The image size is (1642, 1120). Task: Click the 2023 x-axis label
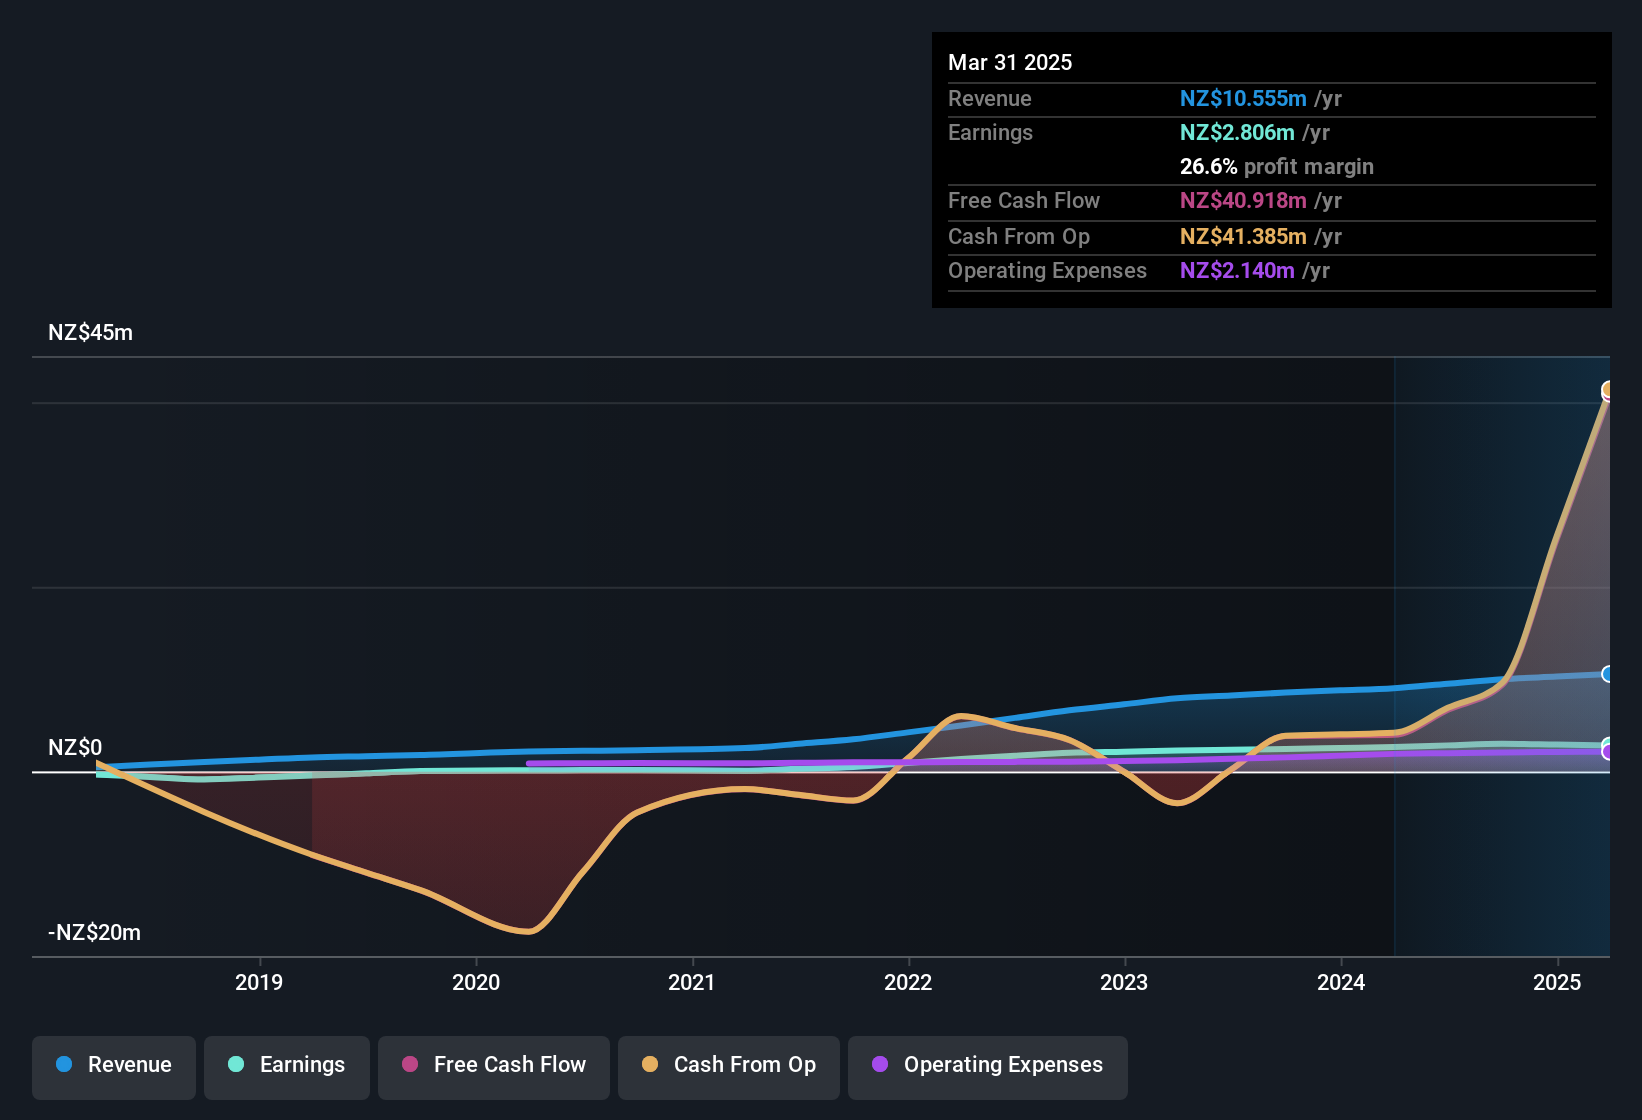(1124, 982)
